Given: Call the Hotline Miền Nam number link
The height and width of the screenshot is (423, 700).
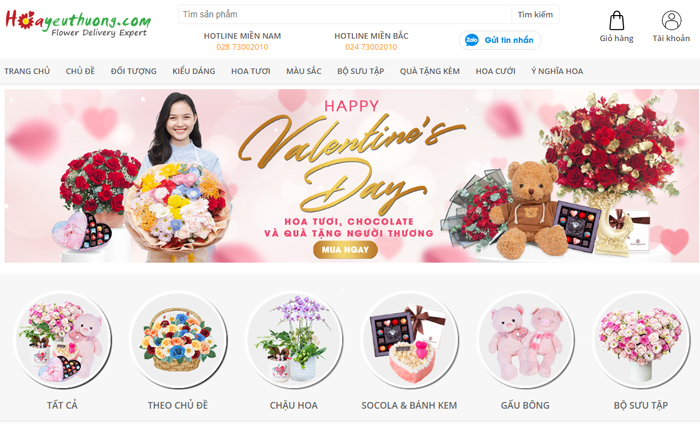Looking at the screenshot, I should 242,47.
